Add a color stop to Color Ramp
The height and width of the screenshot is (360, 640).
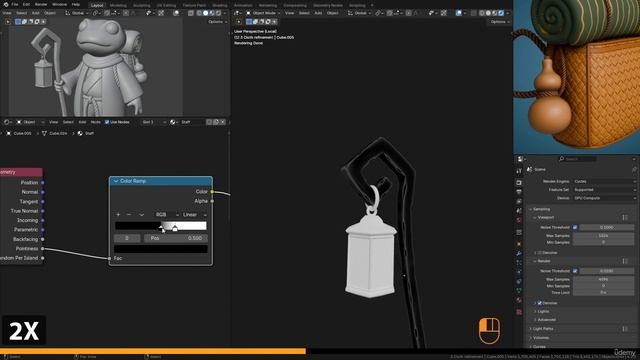118,215
